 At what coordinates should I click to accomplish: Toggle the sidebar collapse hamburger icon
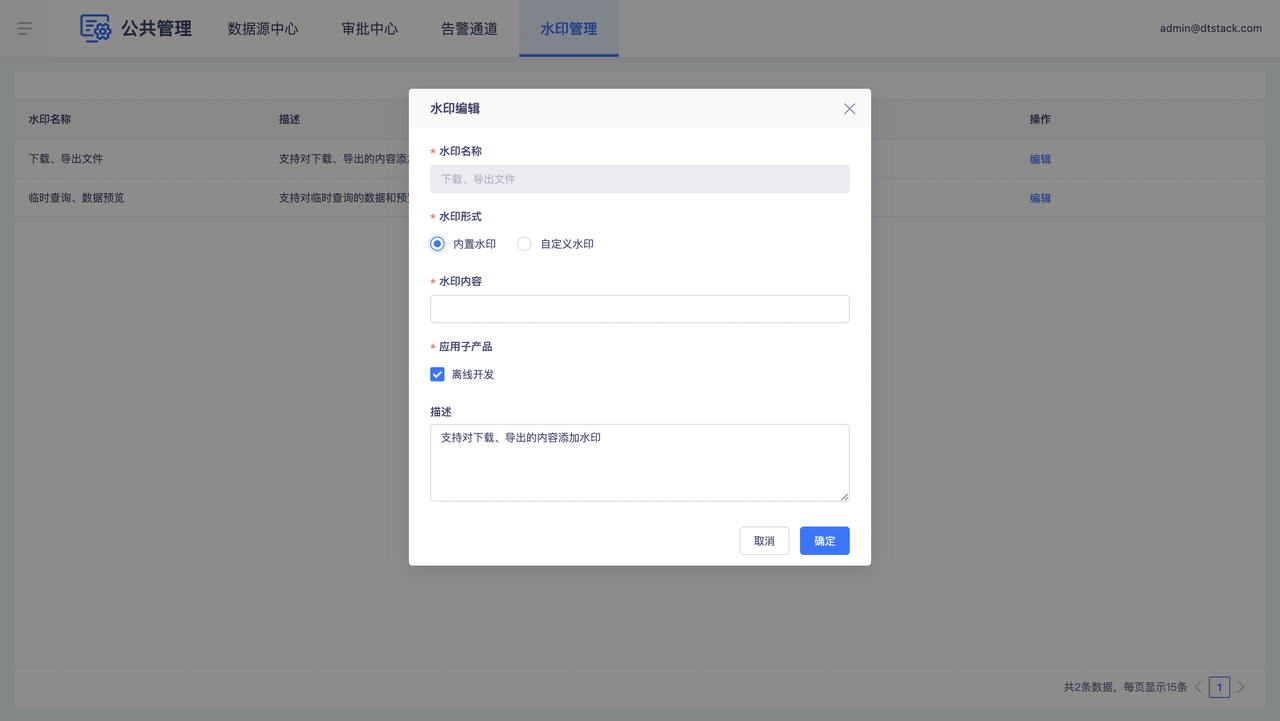coord(25,29)
